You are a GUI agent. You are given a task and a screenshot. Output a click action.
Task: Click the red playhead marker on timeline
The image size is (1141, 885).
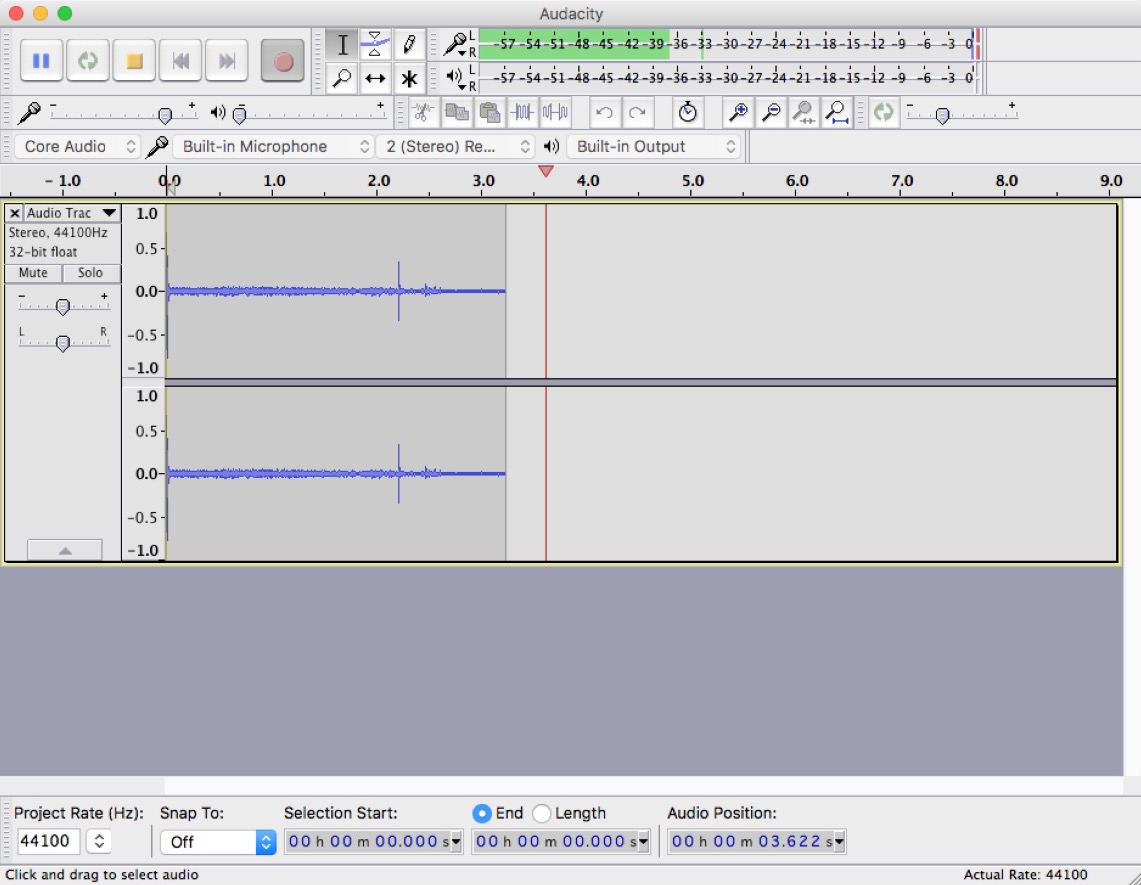pyautogui.click(x=546, y=171)
